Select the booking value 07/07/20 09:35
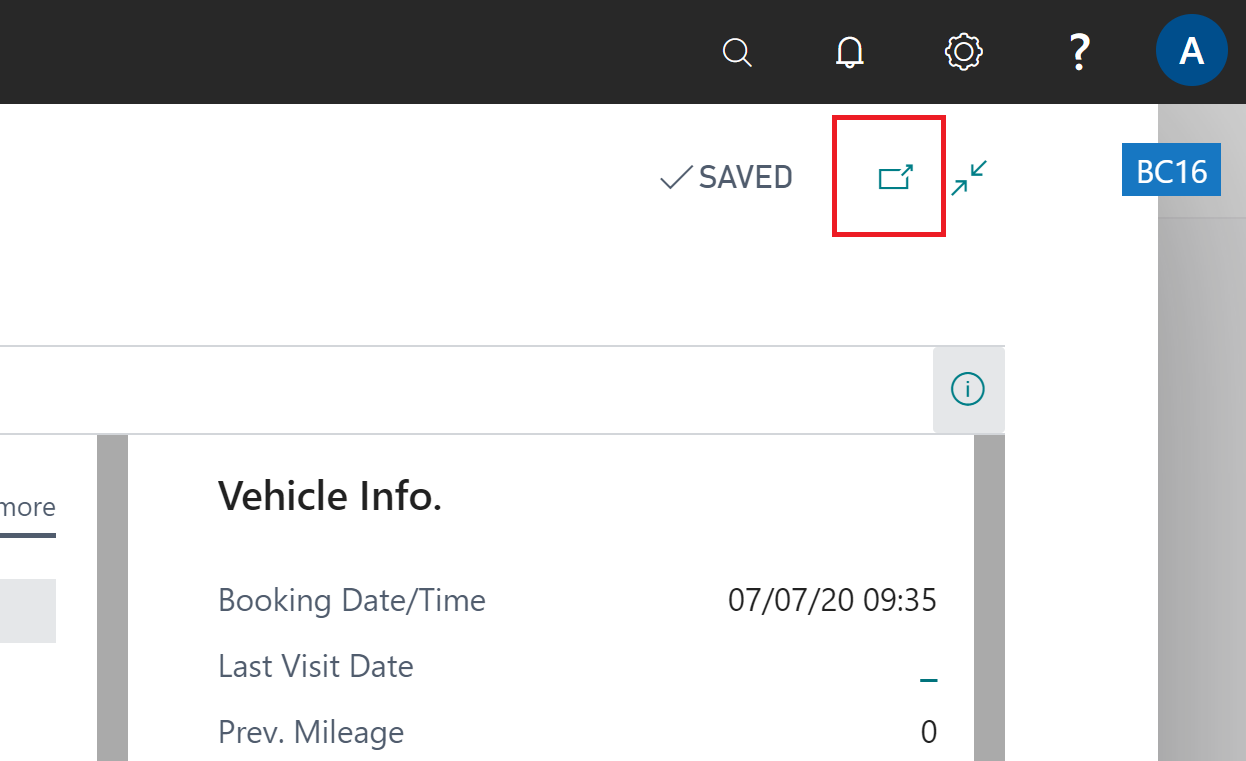Viewport: 1246px width, 761px height. tap(832, 600)
